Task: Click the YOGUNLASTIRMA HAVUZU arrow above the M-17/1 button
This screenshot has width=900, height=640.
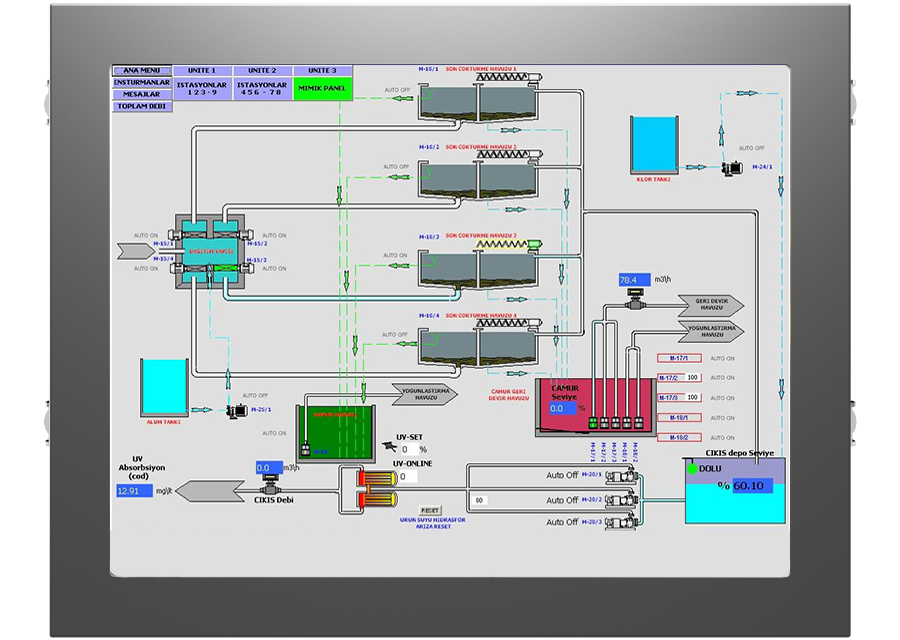Action: click(711, 331)
